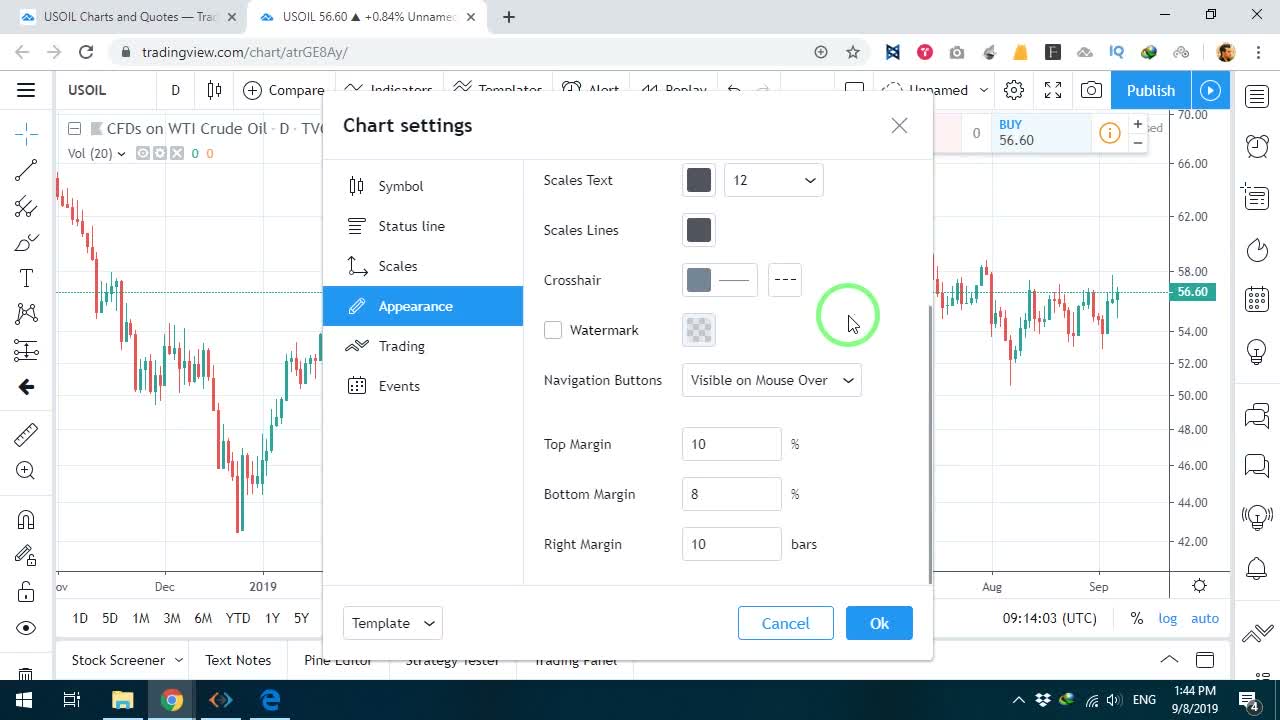Pick the Text annotation tool
Viewport: 1280px width, 720px height.
(26, 278)
